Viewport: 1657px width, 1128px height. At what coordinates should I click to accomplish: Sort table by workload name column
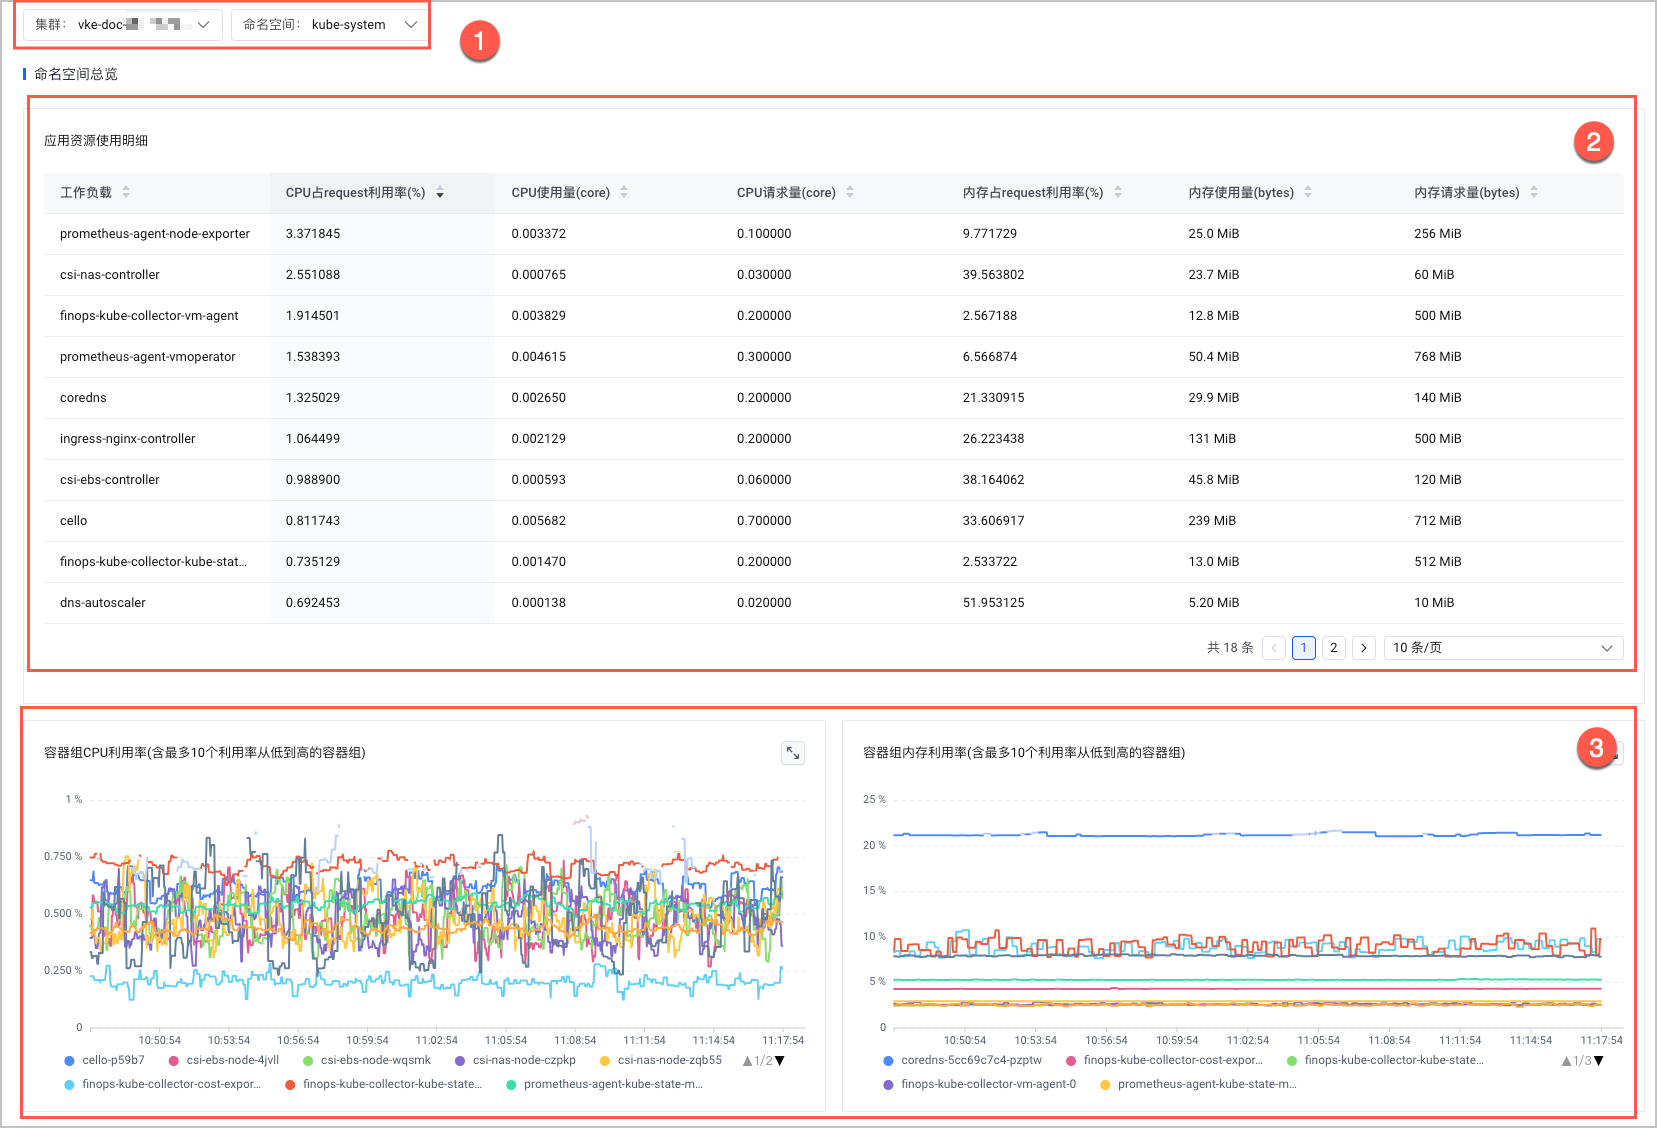(x=126, y=192)
